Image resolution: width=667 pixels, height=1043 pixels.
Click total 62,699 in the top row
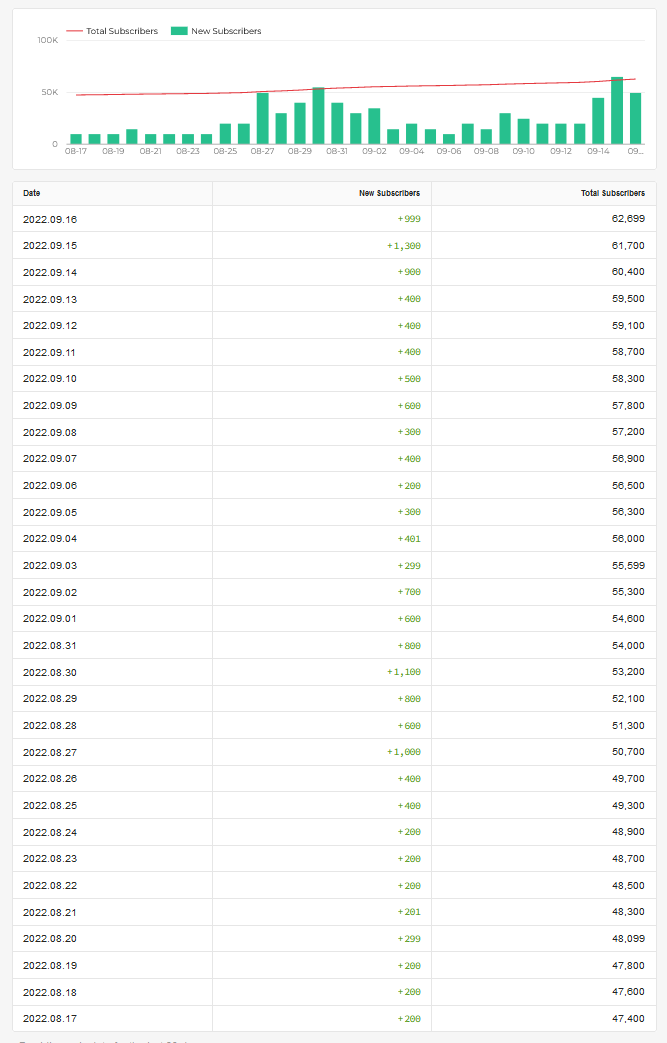pyautogui.click(x=628, y=219)
